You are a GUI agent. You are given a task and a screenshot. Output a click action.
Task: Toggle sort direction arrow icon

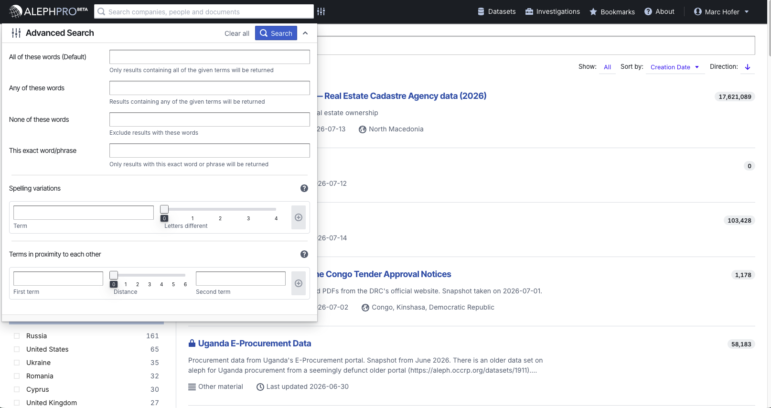747,67
